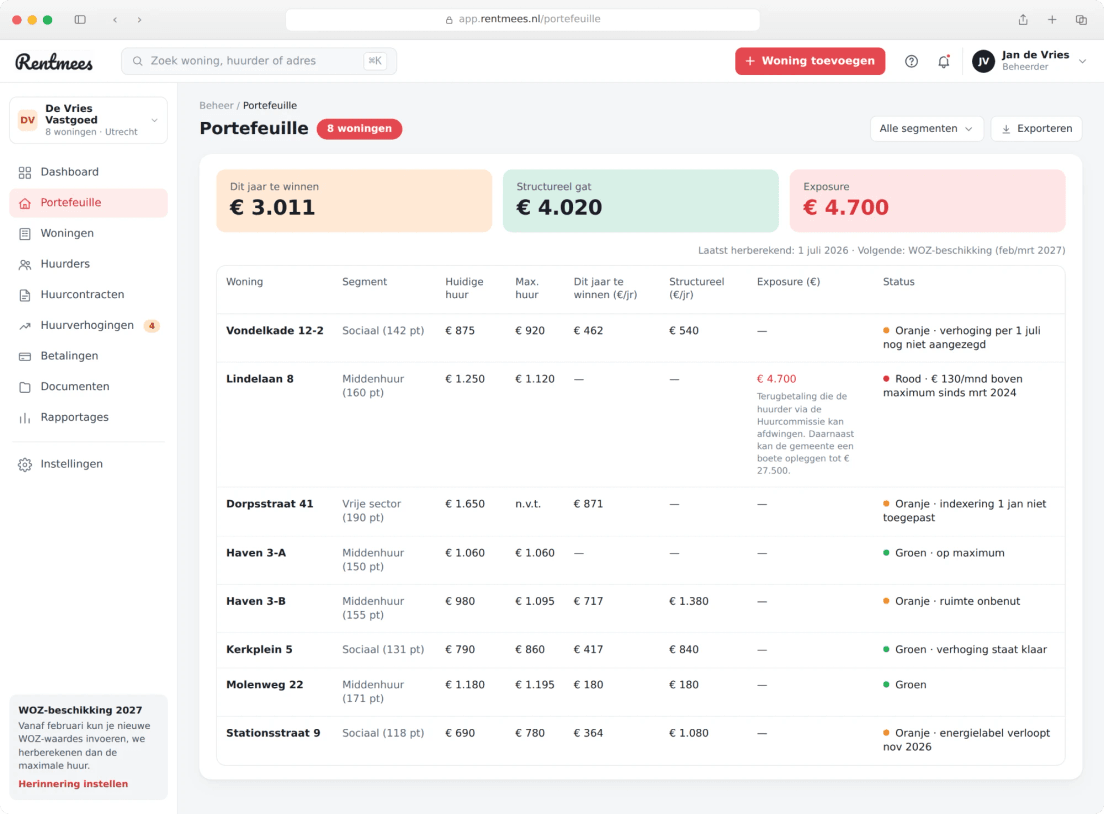1104x814 pixels.
Task: Click the Stationsstraat 9 property name
Action: coord(273,733)
